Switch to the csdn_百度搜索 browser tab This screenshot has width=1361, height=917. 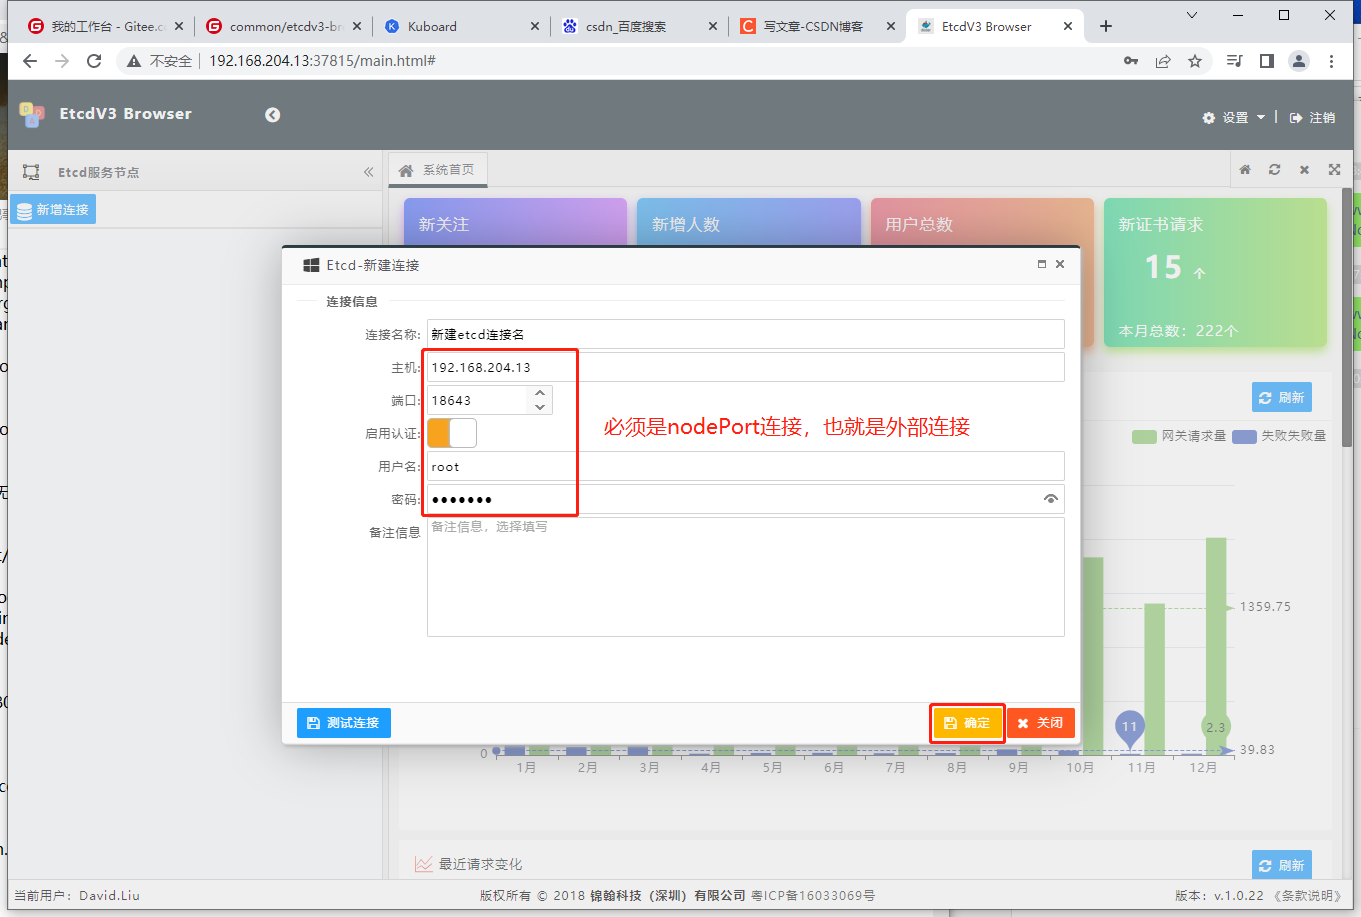coord(640,26)
